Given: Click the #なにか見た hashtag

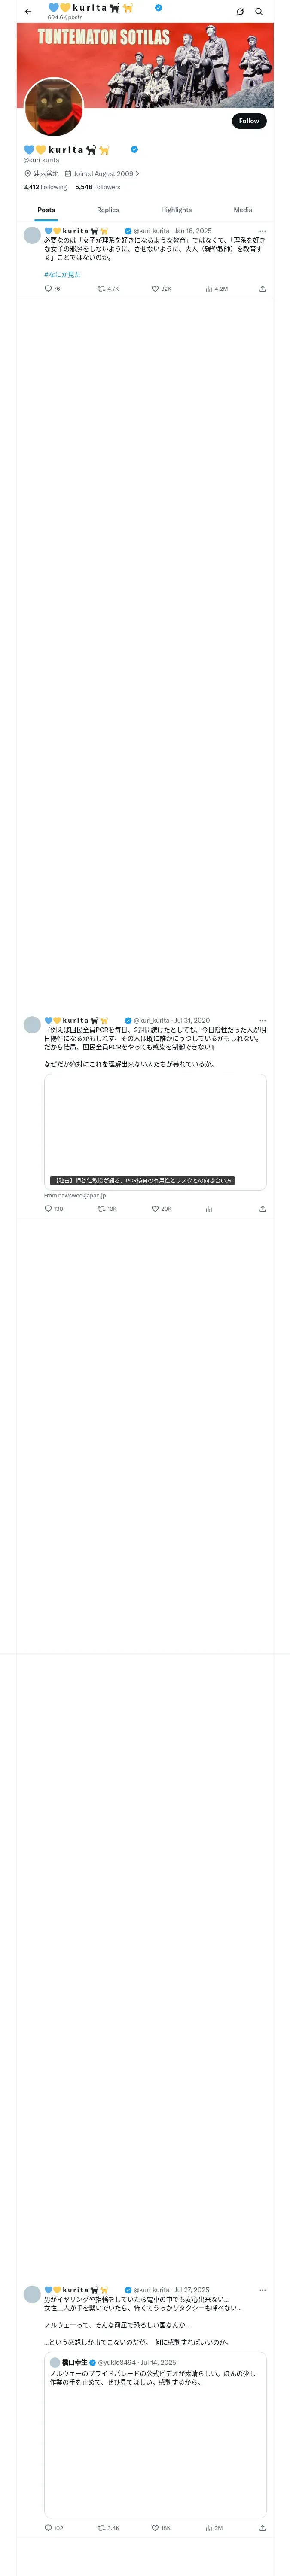Looking at the screenshot, I should (x=62, y=274).
